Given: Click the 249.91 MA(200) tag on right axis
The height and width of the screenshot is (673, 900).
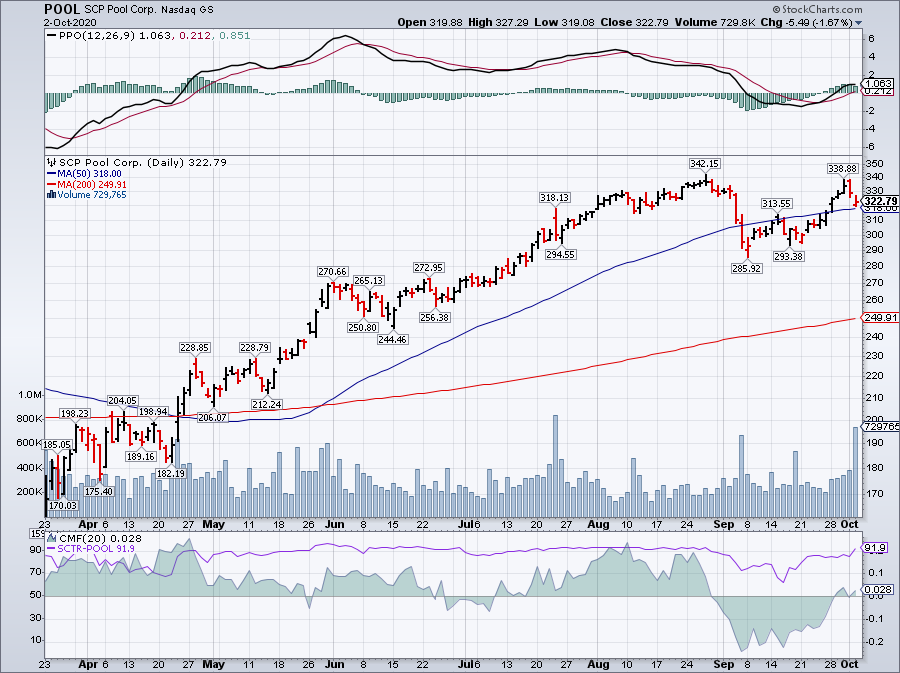Looking at the screenshot, I should pyautogui.click(x=880, y=317).
